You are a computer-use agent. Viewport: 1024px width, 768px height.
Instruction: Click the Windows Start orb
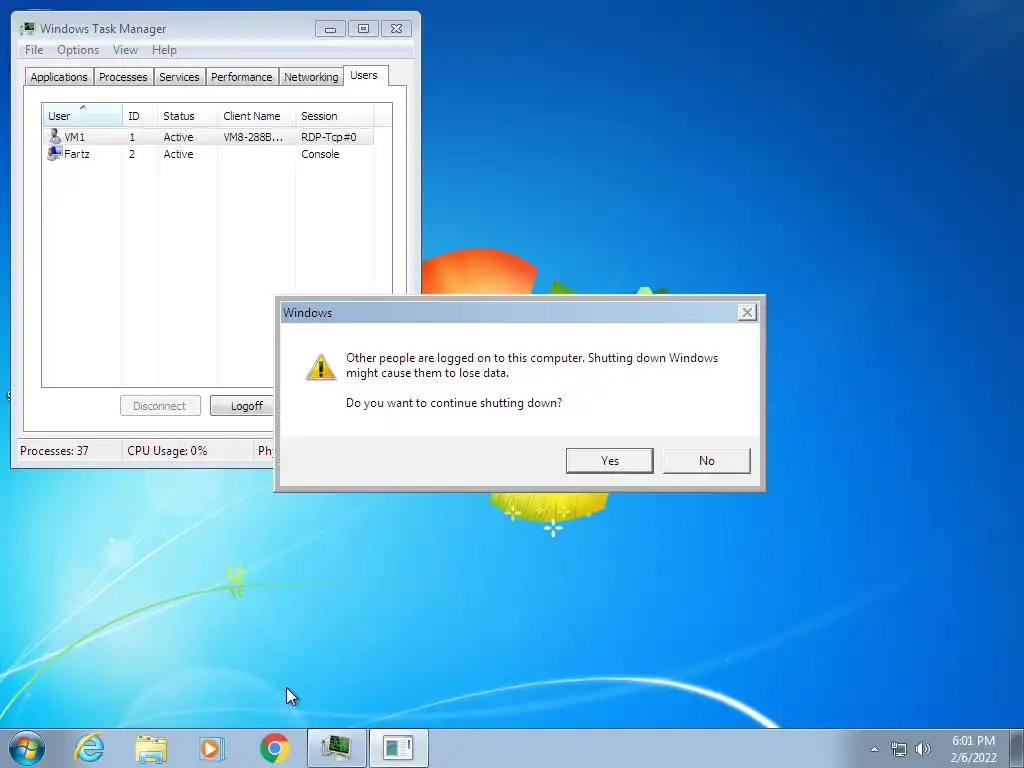click(26, 748)
